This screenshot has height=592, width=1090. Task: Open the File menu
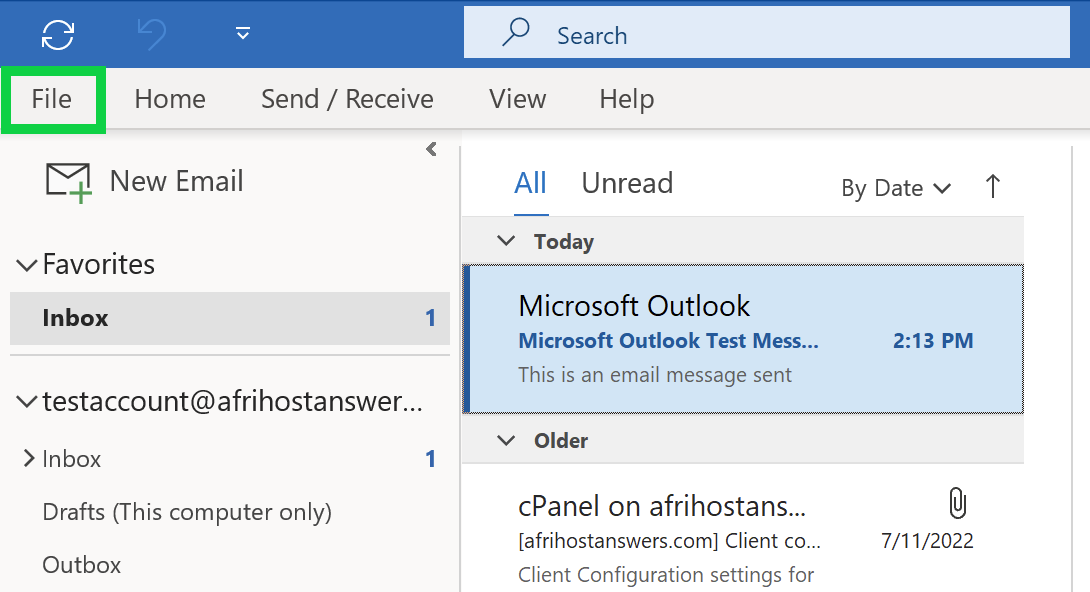click(x=52, y=99)
